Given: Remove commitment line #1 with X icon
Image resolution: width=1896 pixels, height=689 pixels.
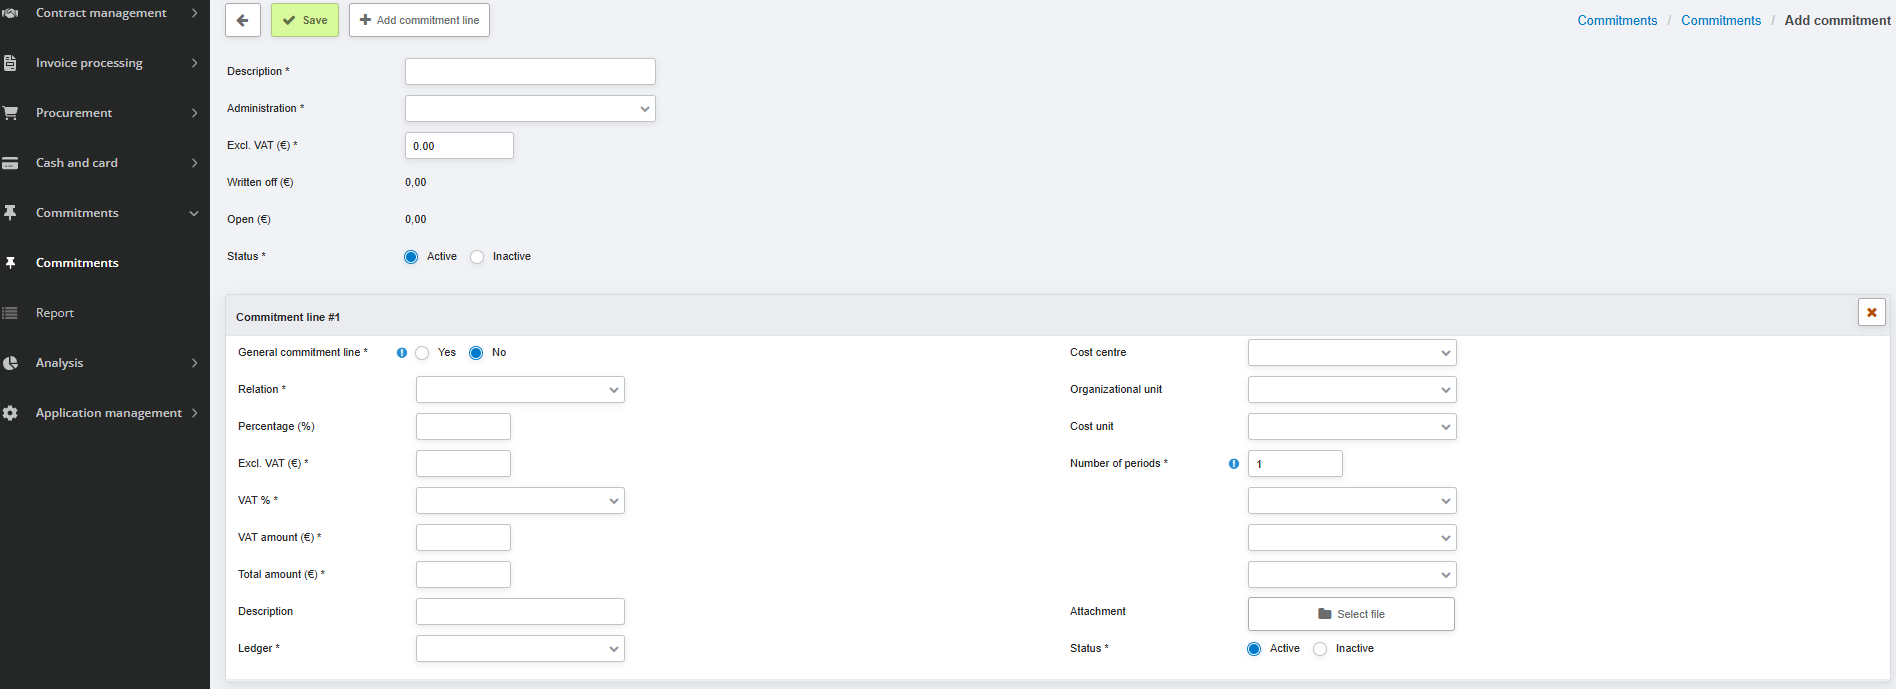Looking at the screenshot, I should click(1871, 312).
